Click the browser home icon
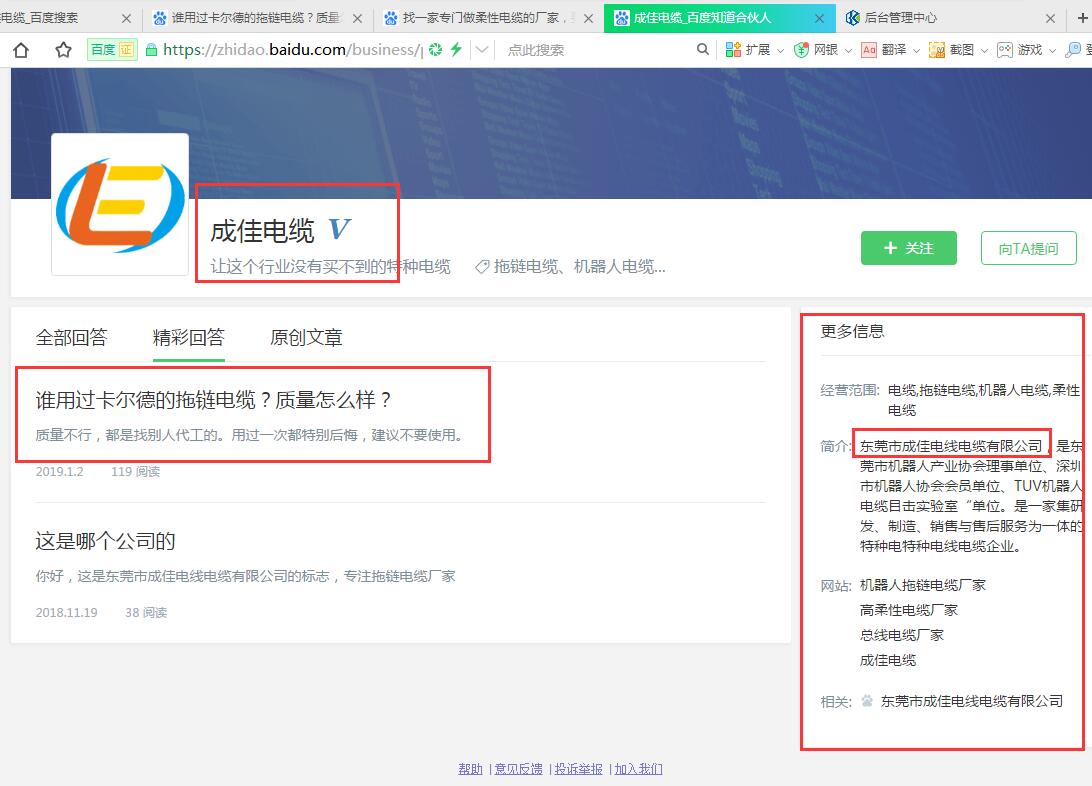Screen dimensions: 1092x786 (x=21, y=50)
